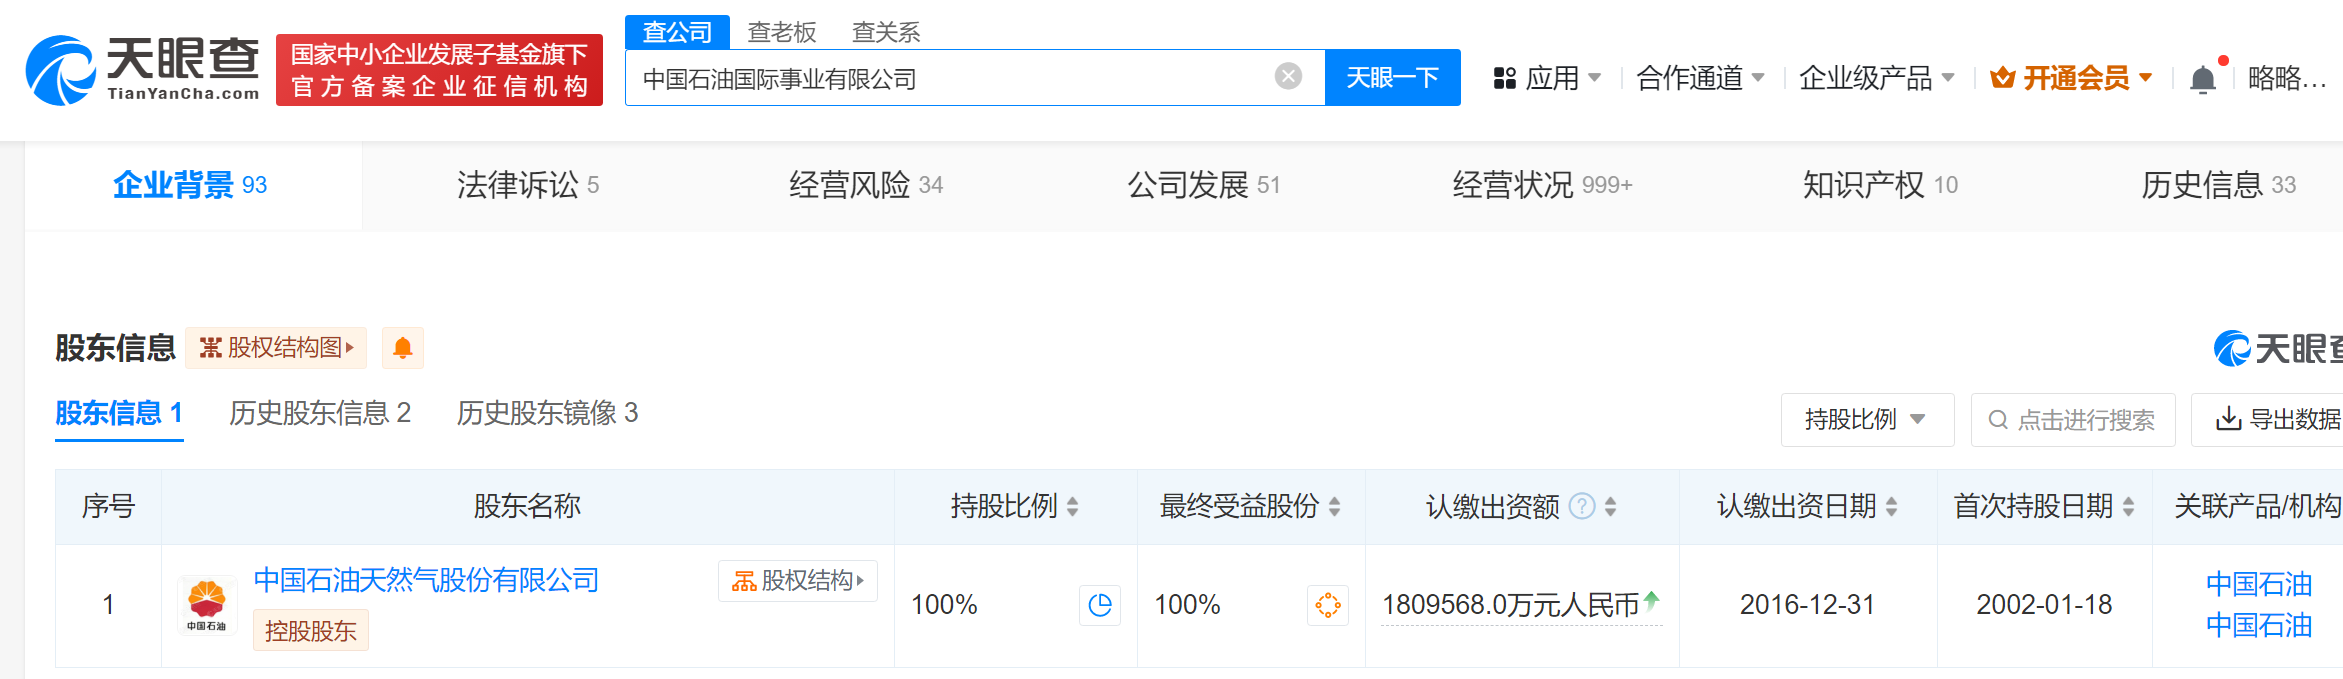Click the 认缴出资额 help question mark icon
Viewport: 2343px width, 679px height.
point(1582,506)
